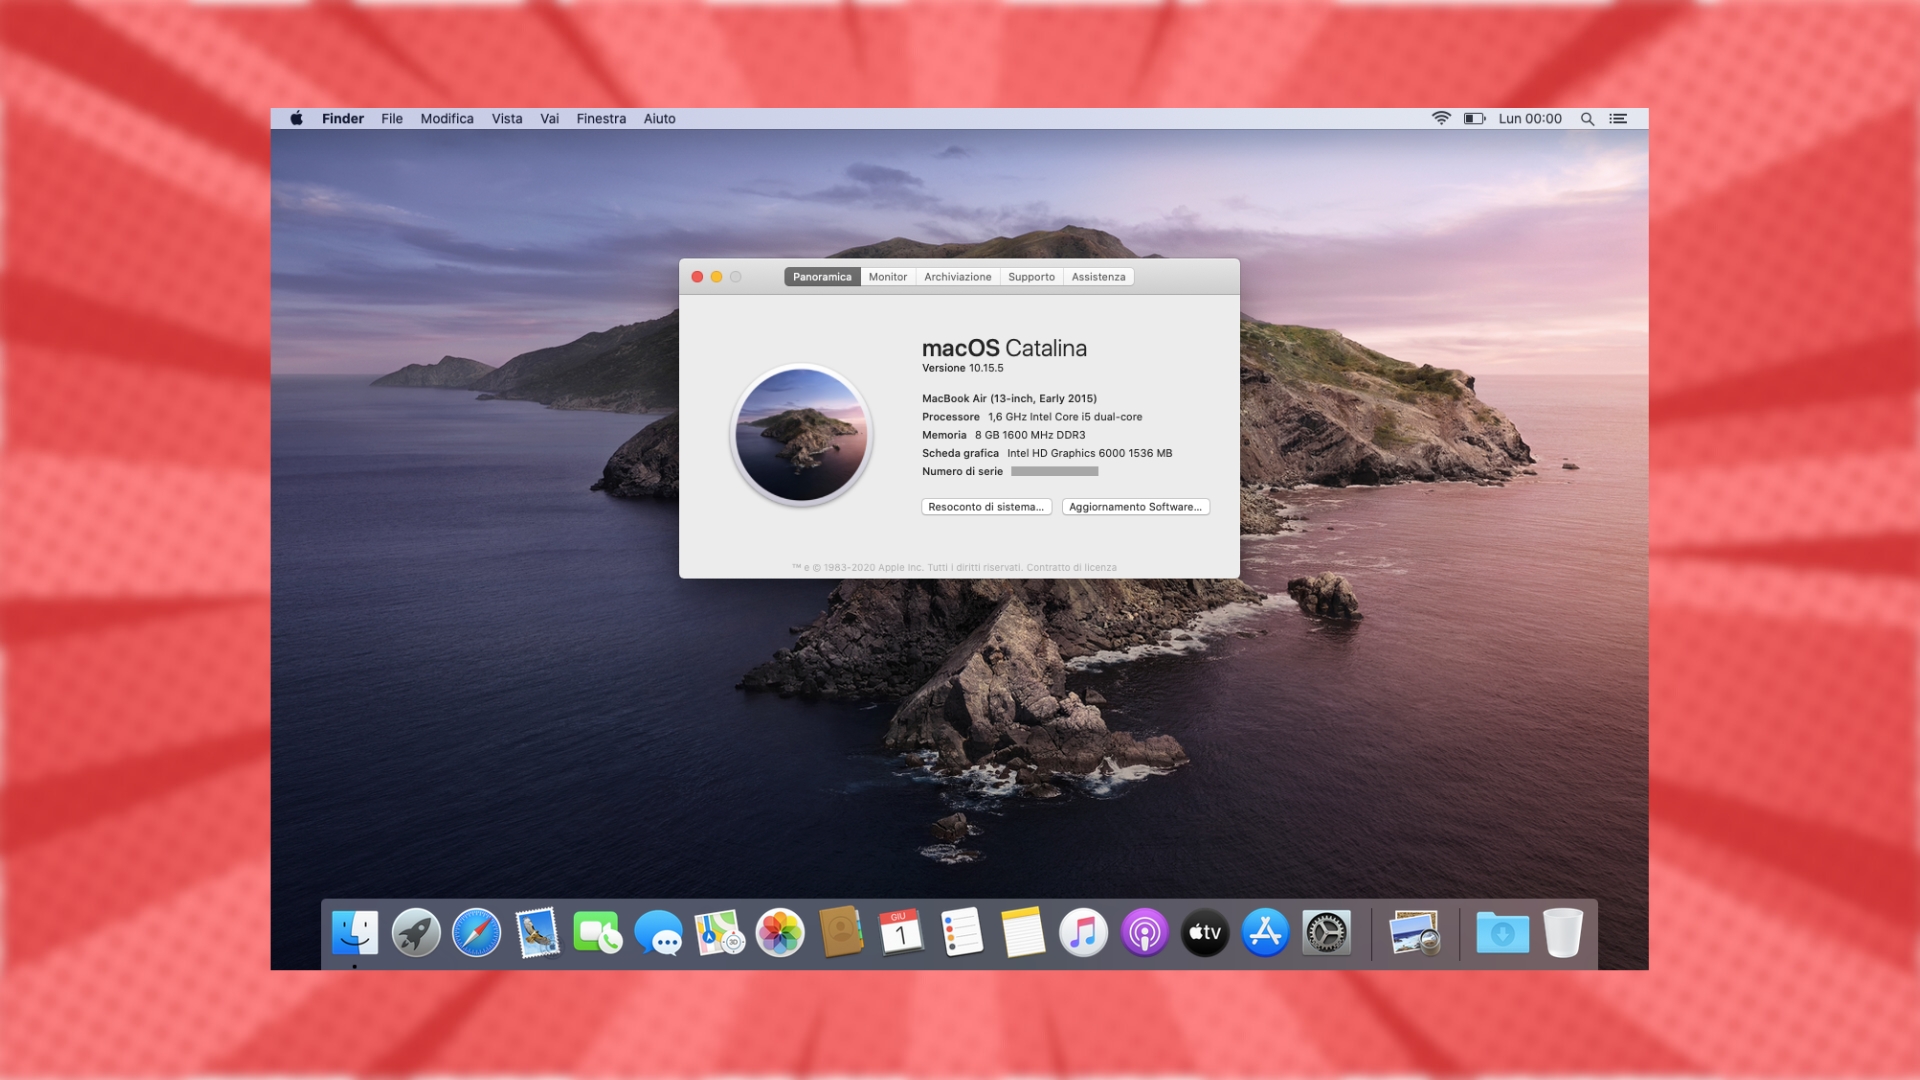Viewport: 1920px width, 1080px height.
Task: Open Contacts from the Dock
Action: (x=841, y=933)
